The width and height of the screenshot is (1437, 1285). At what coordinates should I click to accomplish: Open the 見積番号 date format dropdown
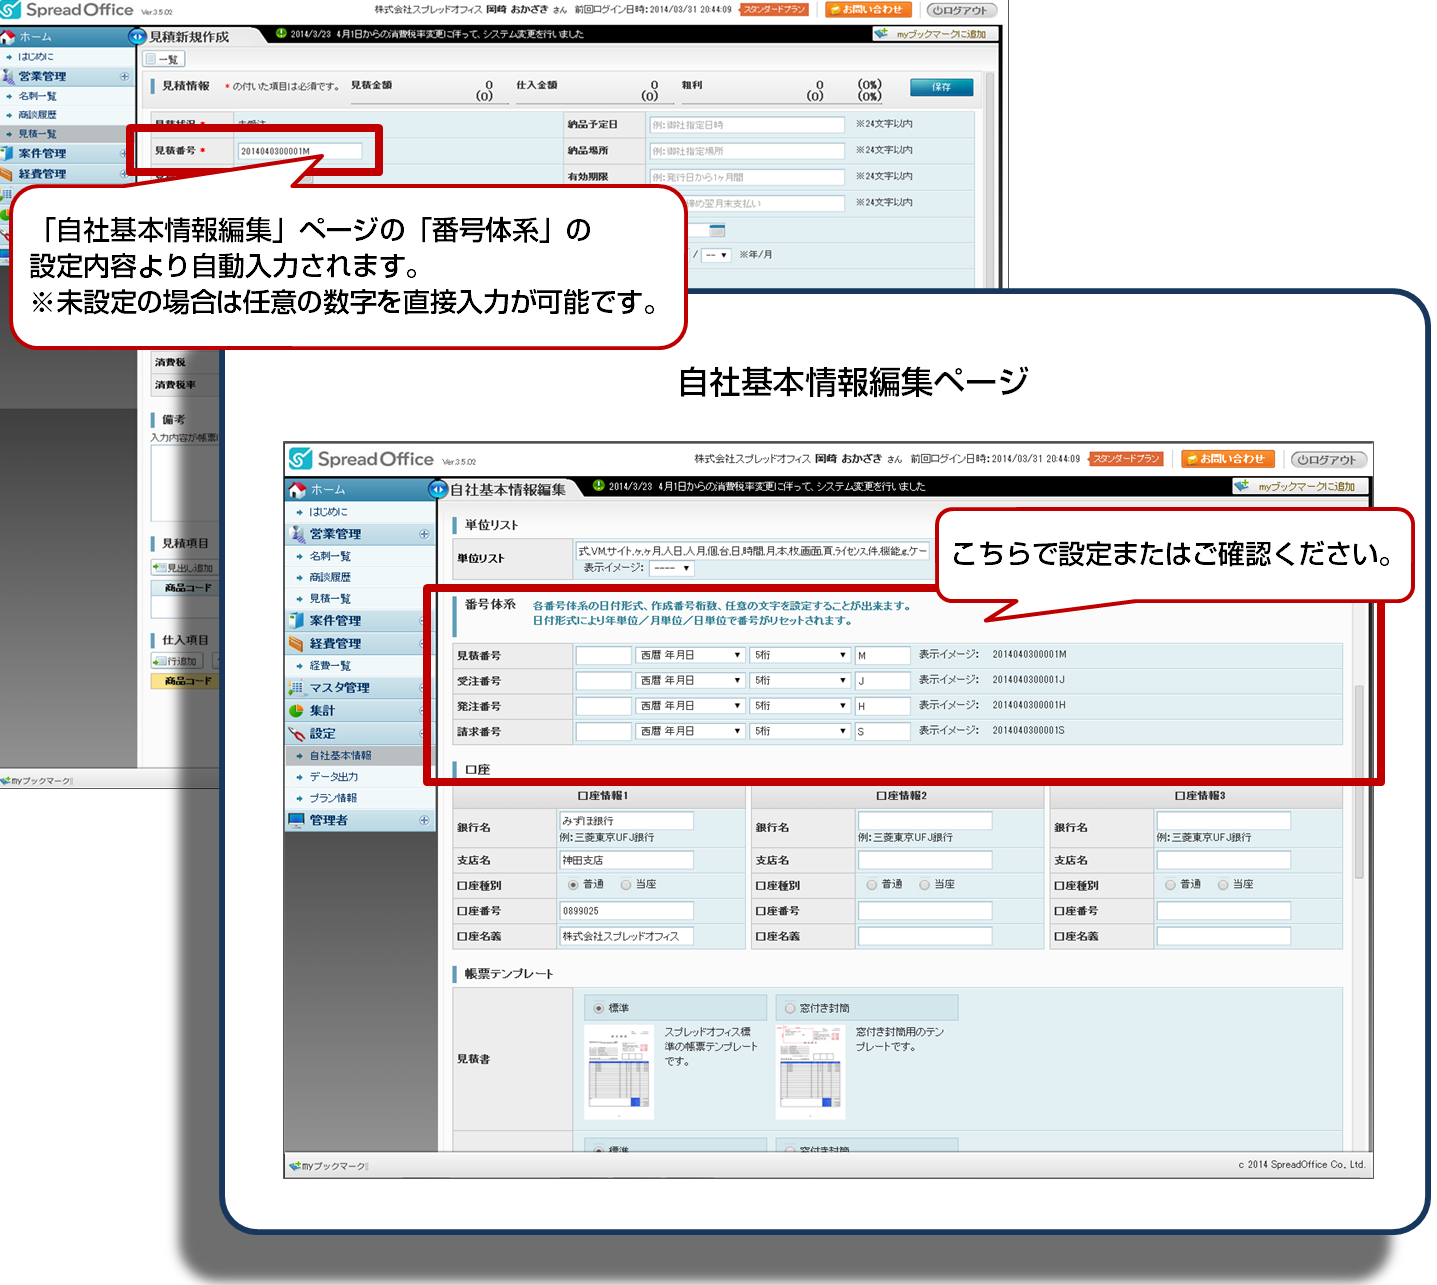690,655
